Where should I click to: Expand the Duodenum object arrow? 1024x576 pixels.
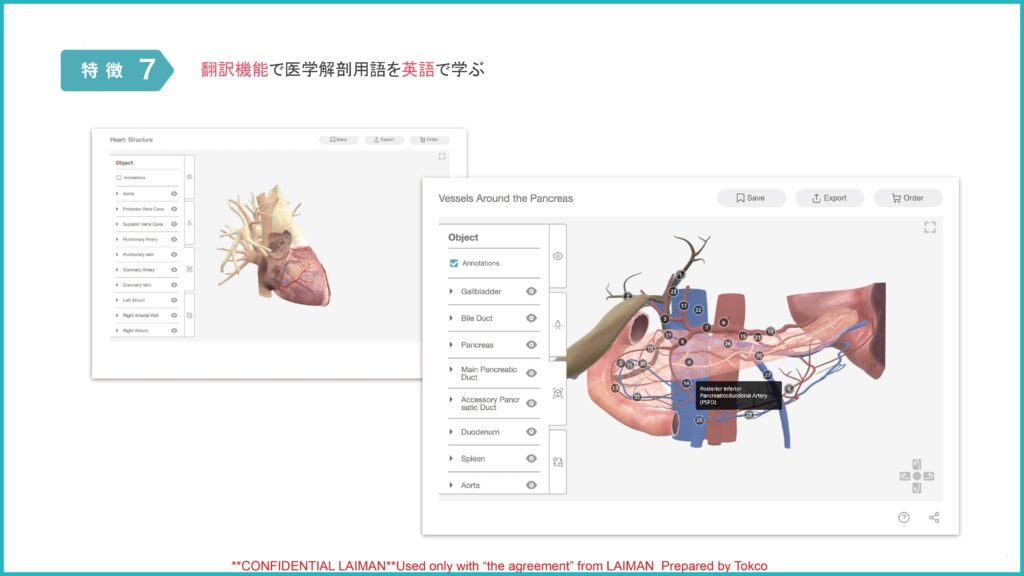pos(451,432)
